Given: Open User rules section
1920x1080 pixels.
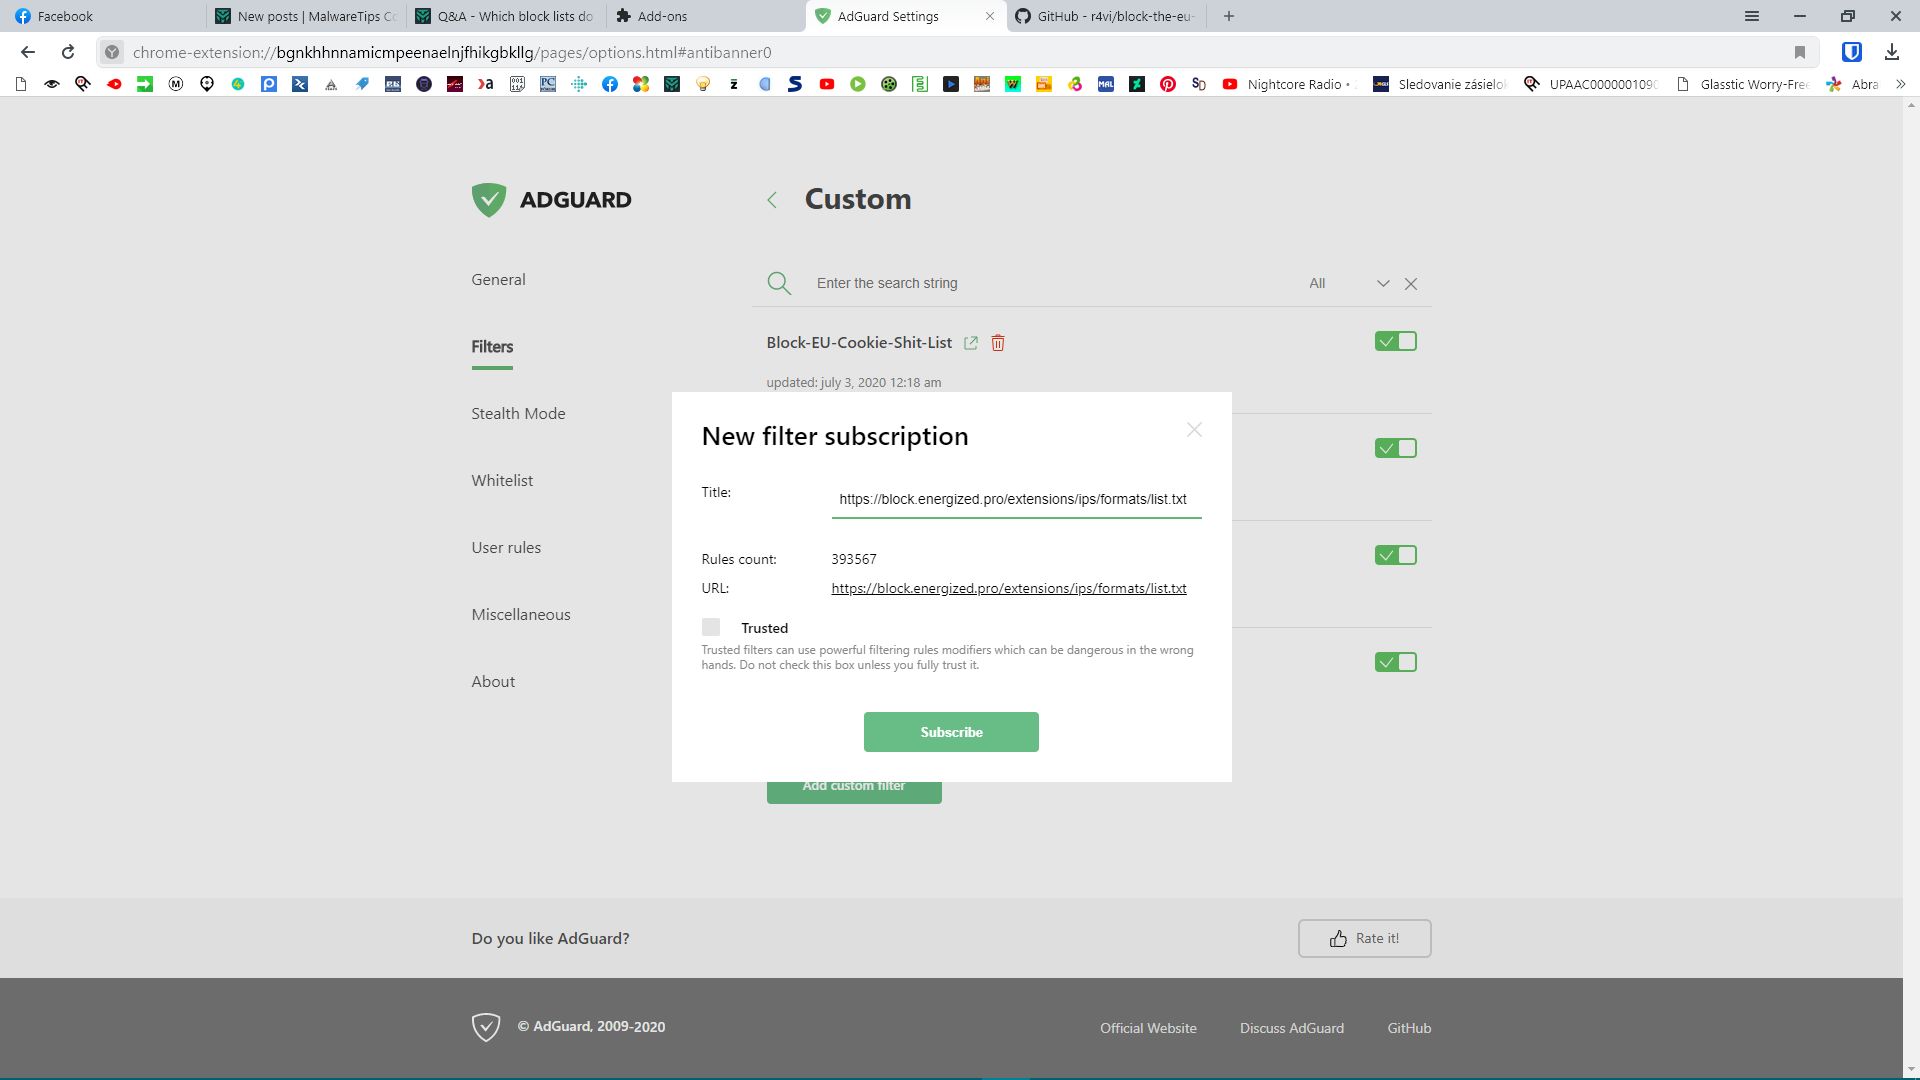Looking at the screenshot, I should [506, 548].
